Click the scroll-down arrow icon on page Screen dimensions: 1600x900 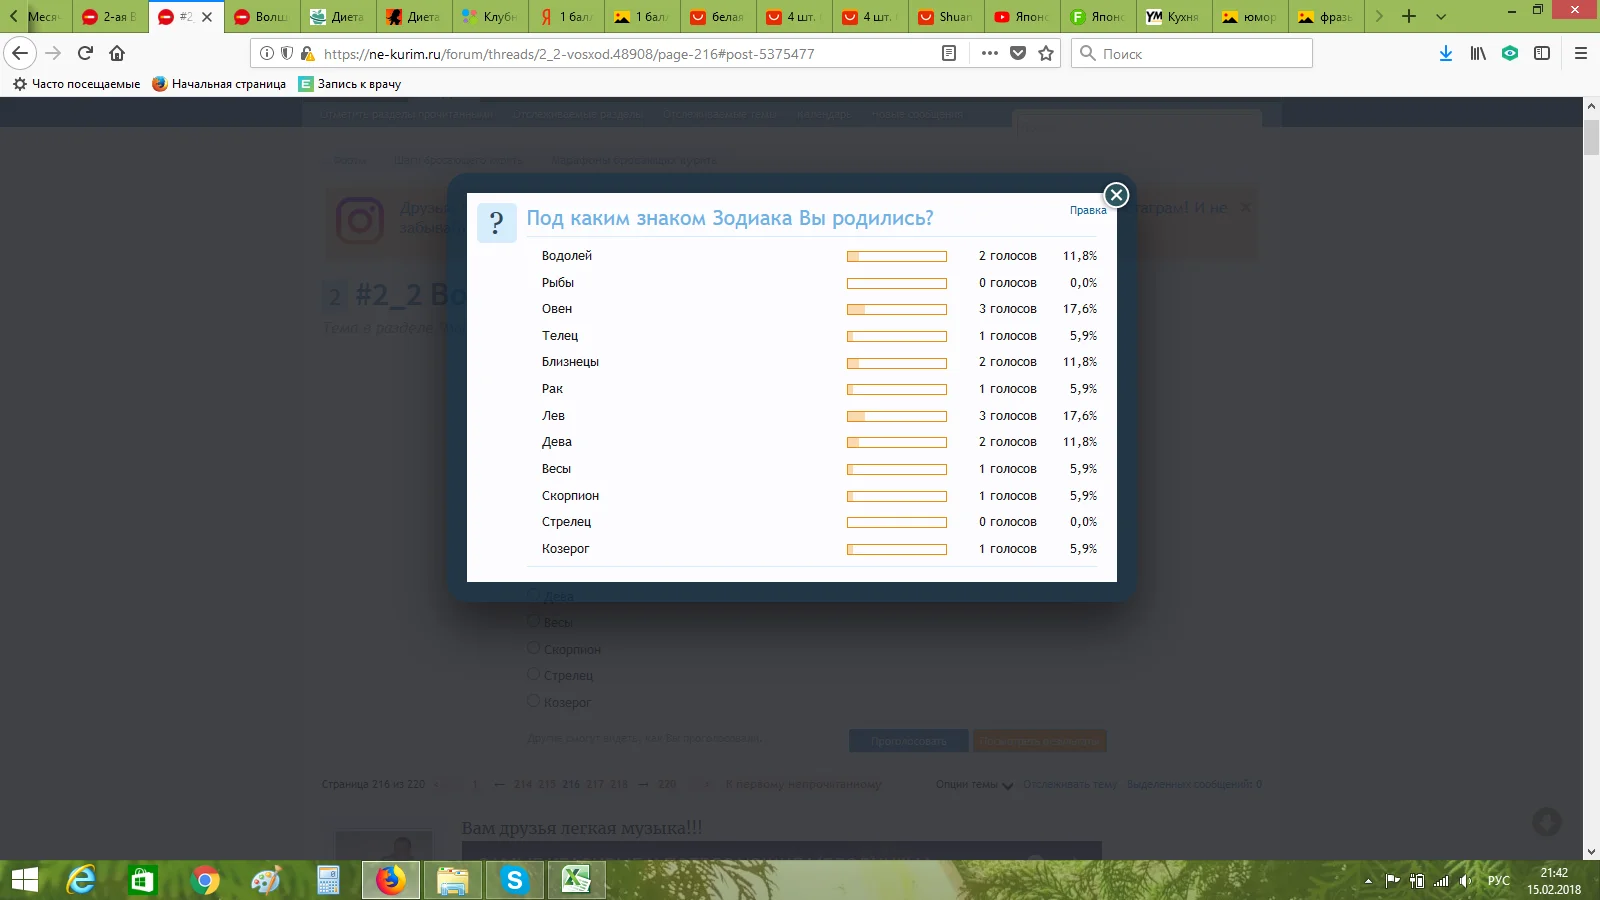(x=1547, y=822)
